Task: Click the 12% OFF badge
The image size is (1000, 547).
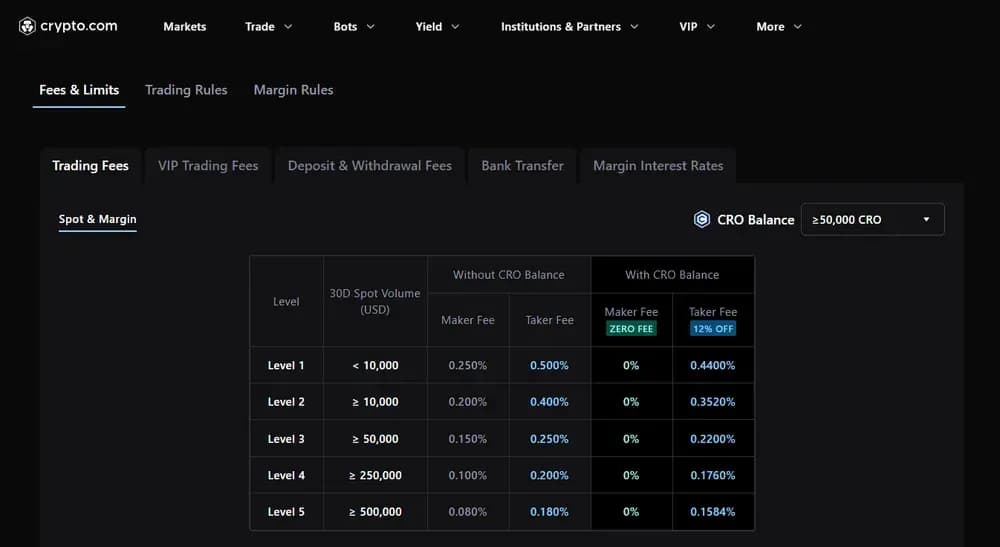Action: click(x=713, y=329)
